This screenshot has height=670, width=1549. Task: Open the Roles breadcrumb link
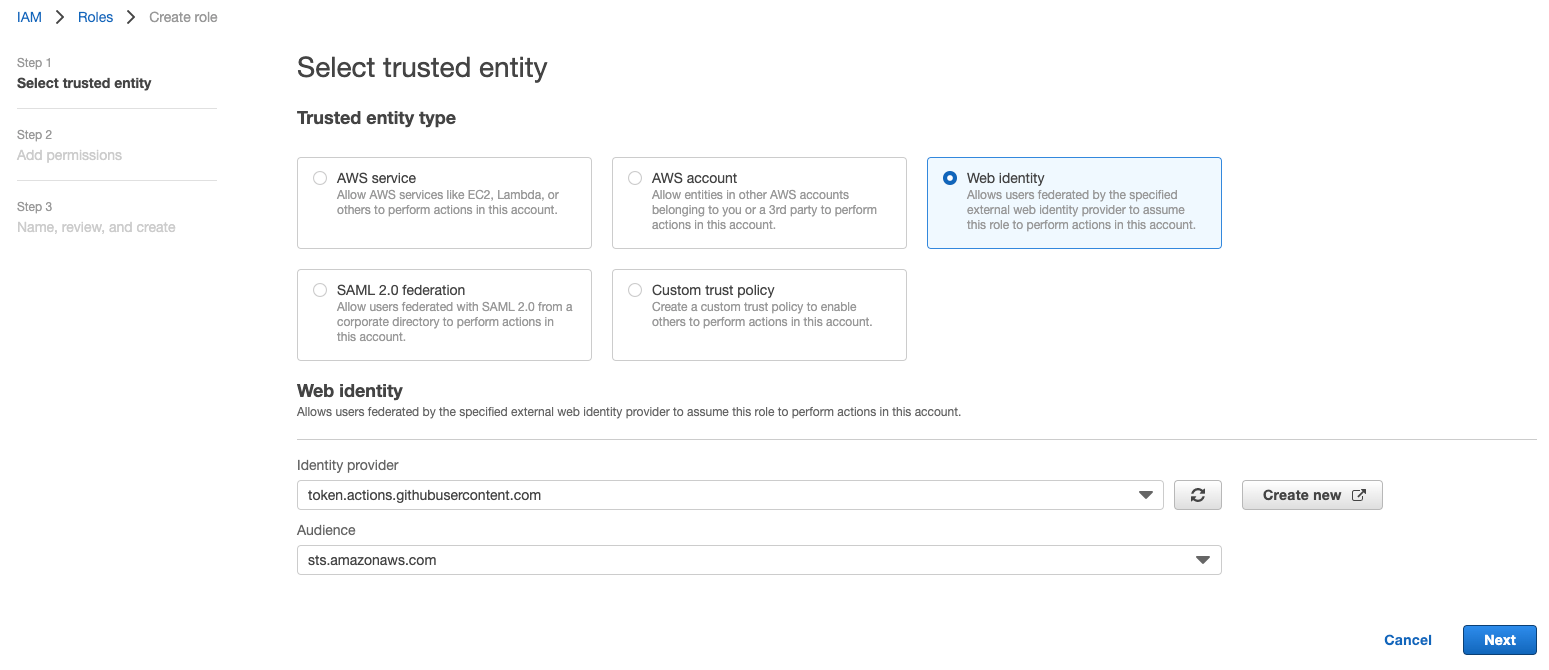point(96,17)
